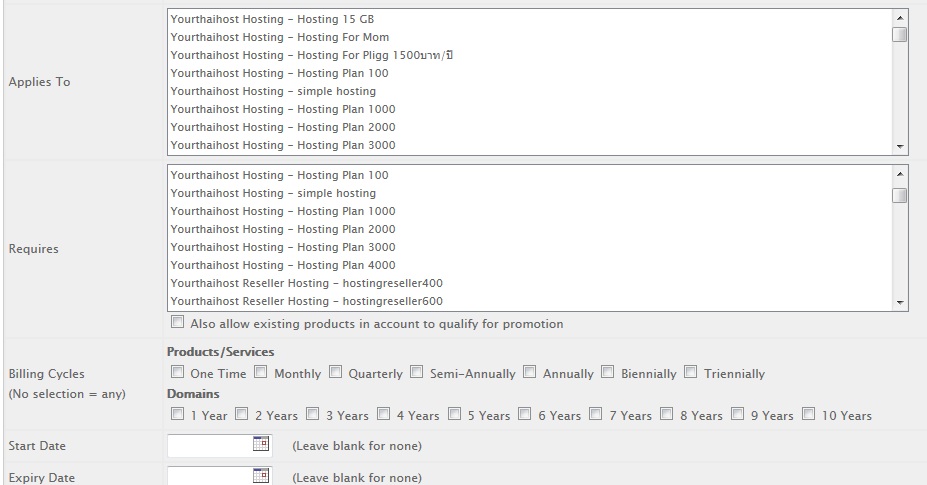Select 'Hosting Plan 3000' in Applies To list
This screenshot has width=927, height=485.
click(530, 146)
